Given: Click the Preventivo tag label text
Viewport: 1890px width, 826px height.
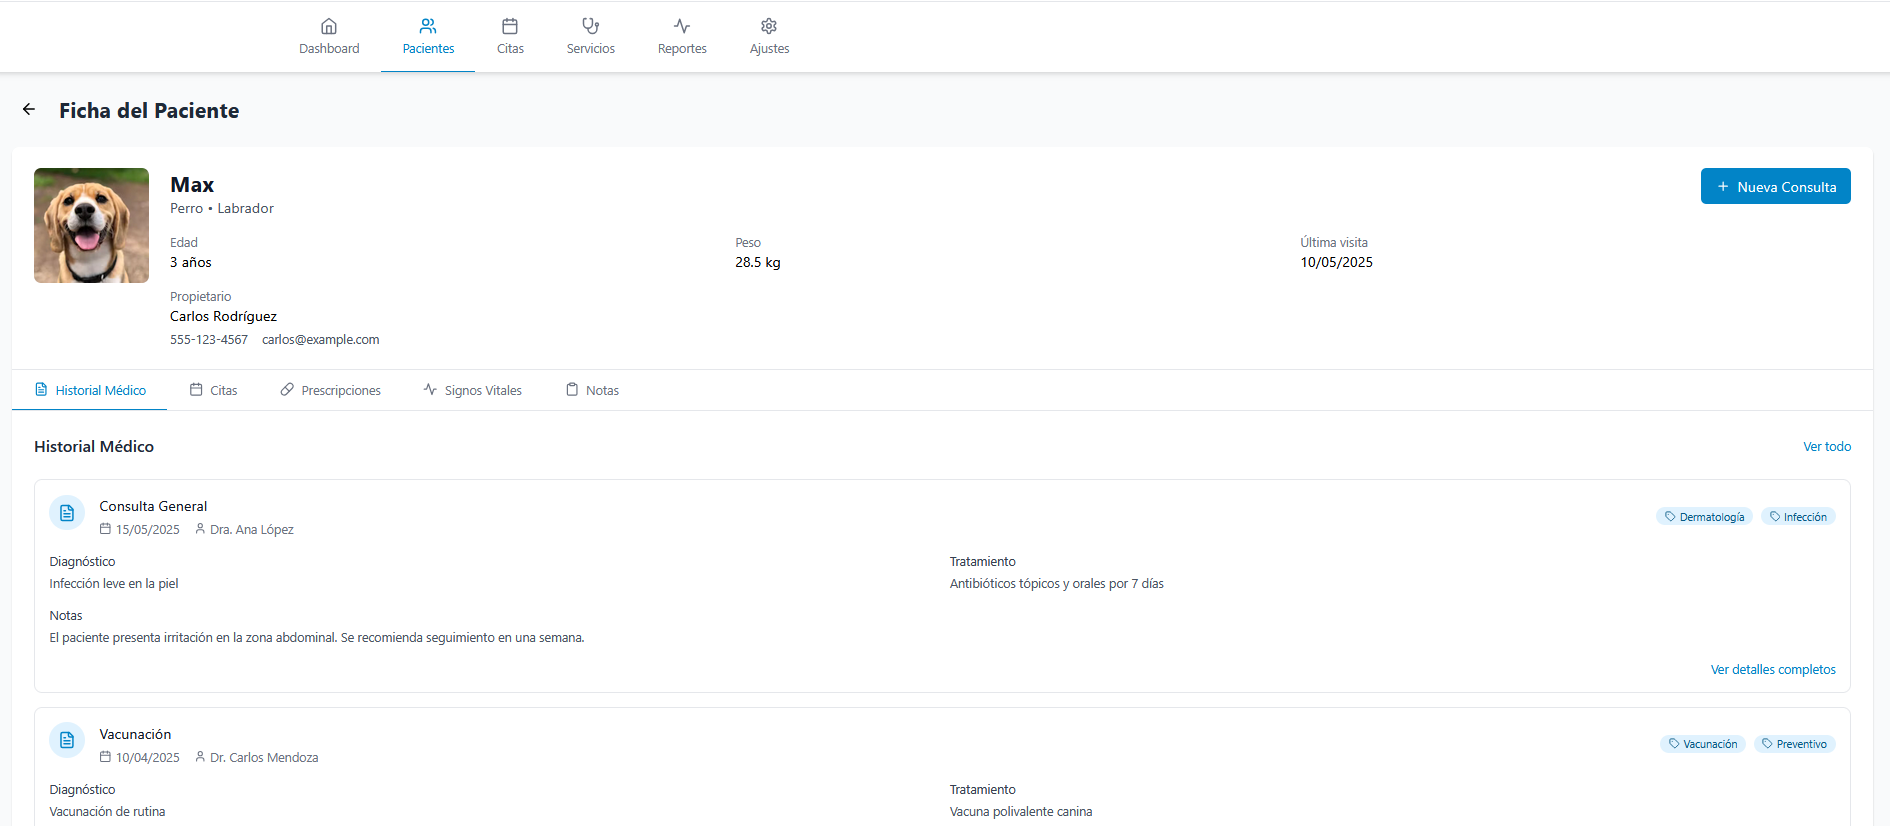Looking at the screenshot, I should [1802, 744].
